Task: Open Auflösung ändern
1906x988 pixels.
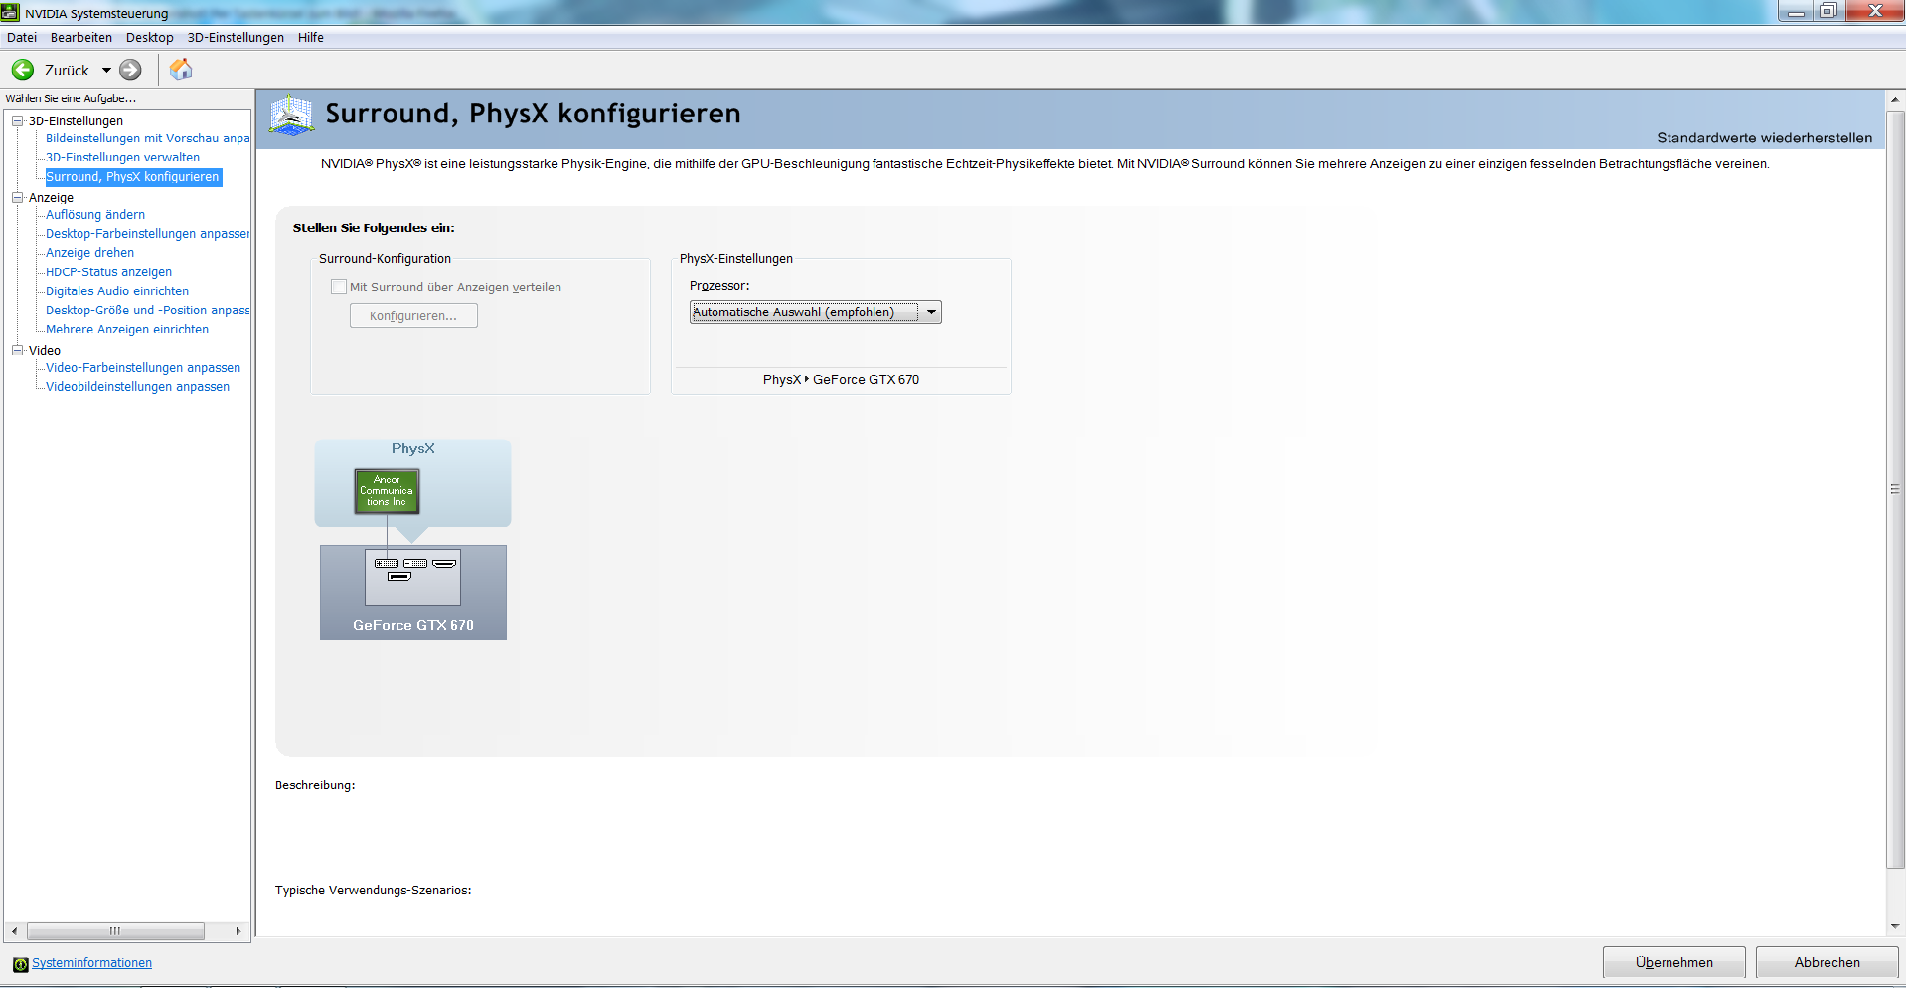Action: (95, 215)
